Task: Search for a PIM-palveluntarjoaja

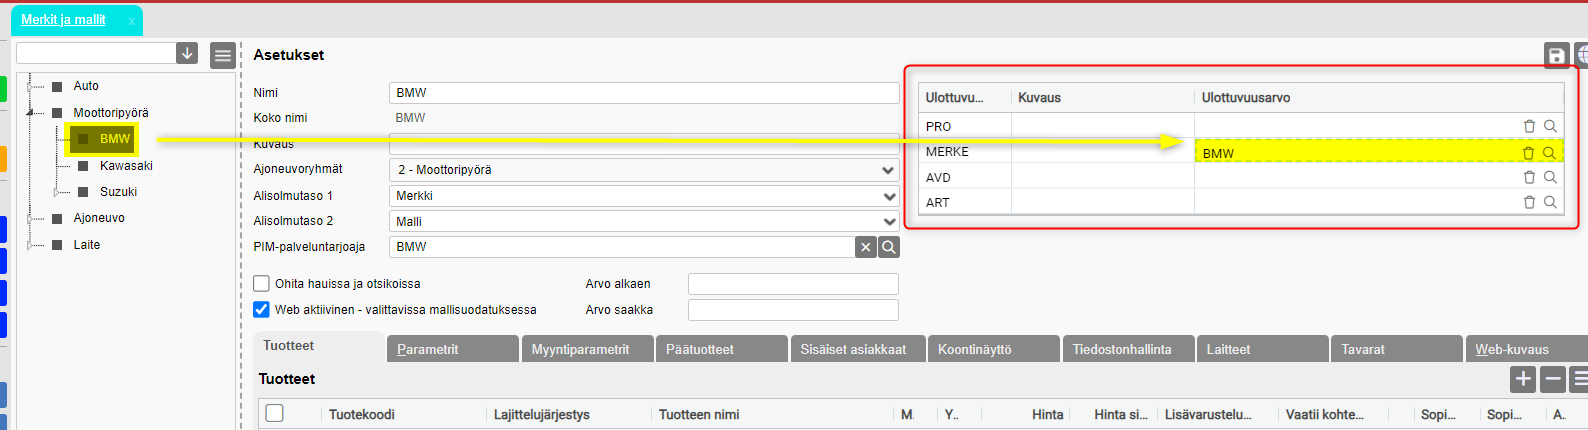Action: click(x=889, y=247)
